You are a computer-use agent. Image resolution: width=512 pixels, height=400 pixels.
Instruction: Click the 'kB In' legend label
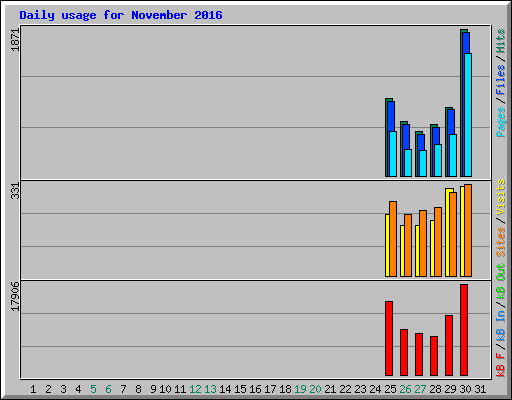pos(501,325)
